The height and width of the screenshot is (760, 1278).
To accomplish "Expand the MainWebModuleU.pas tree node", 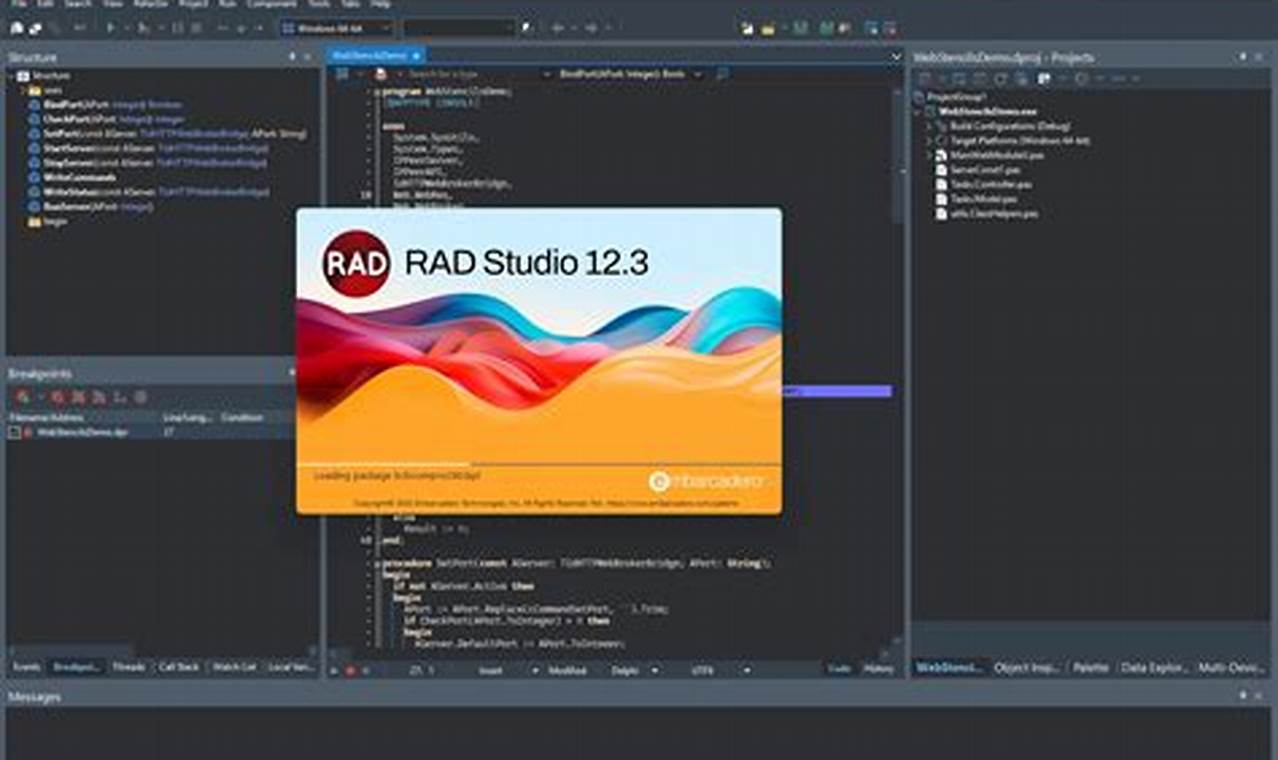I will [929, 155].
